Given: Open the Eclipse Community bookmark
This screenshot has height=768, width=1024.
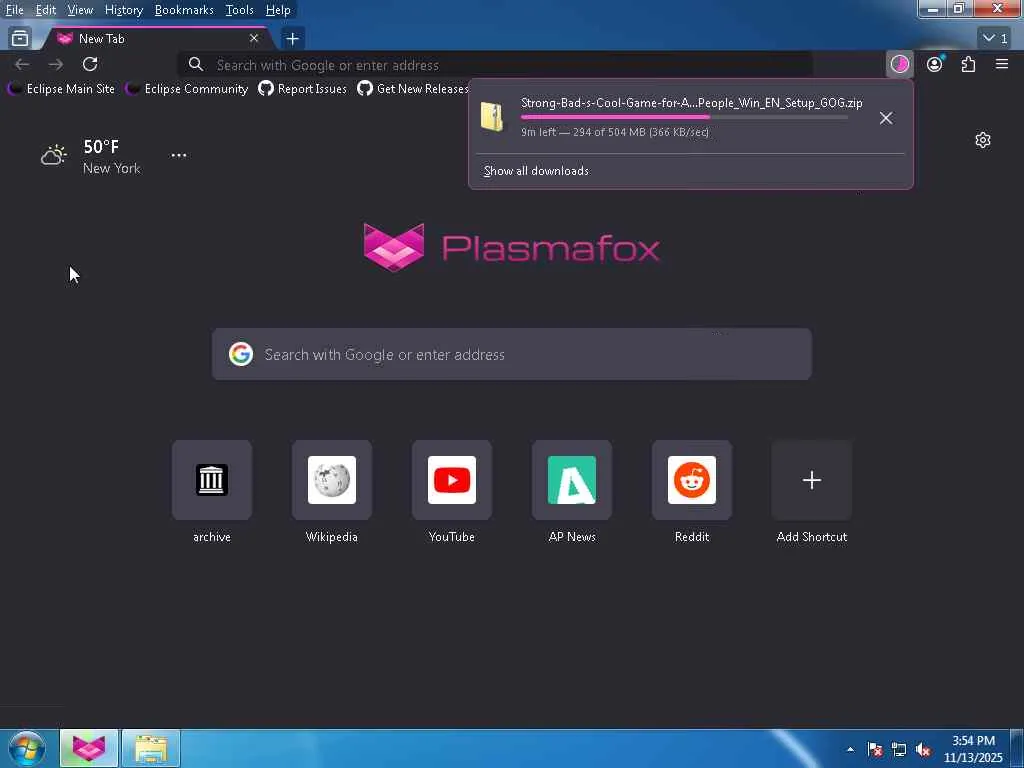Looking at the screenshot, I should [187, 88].
